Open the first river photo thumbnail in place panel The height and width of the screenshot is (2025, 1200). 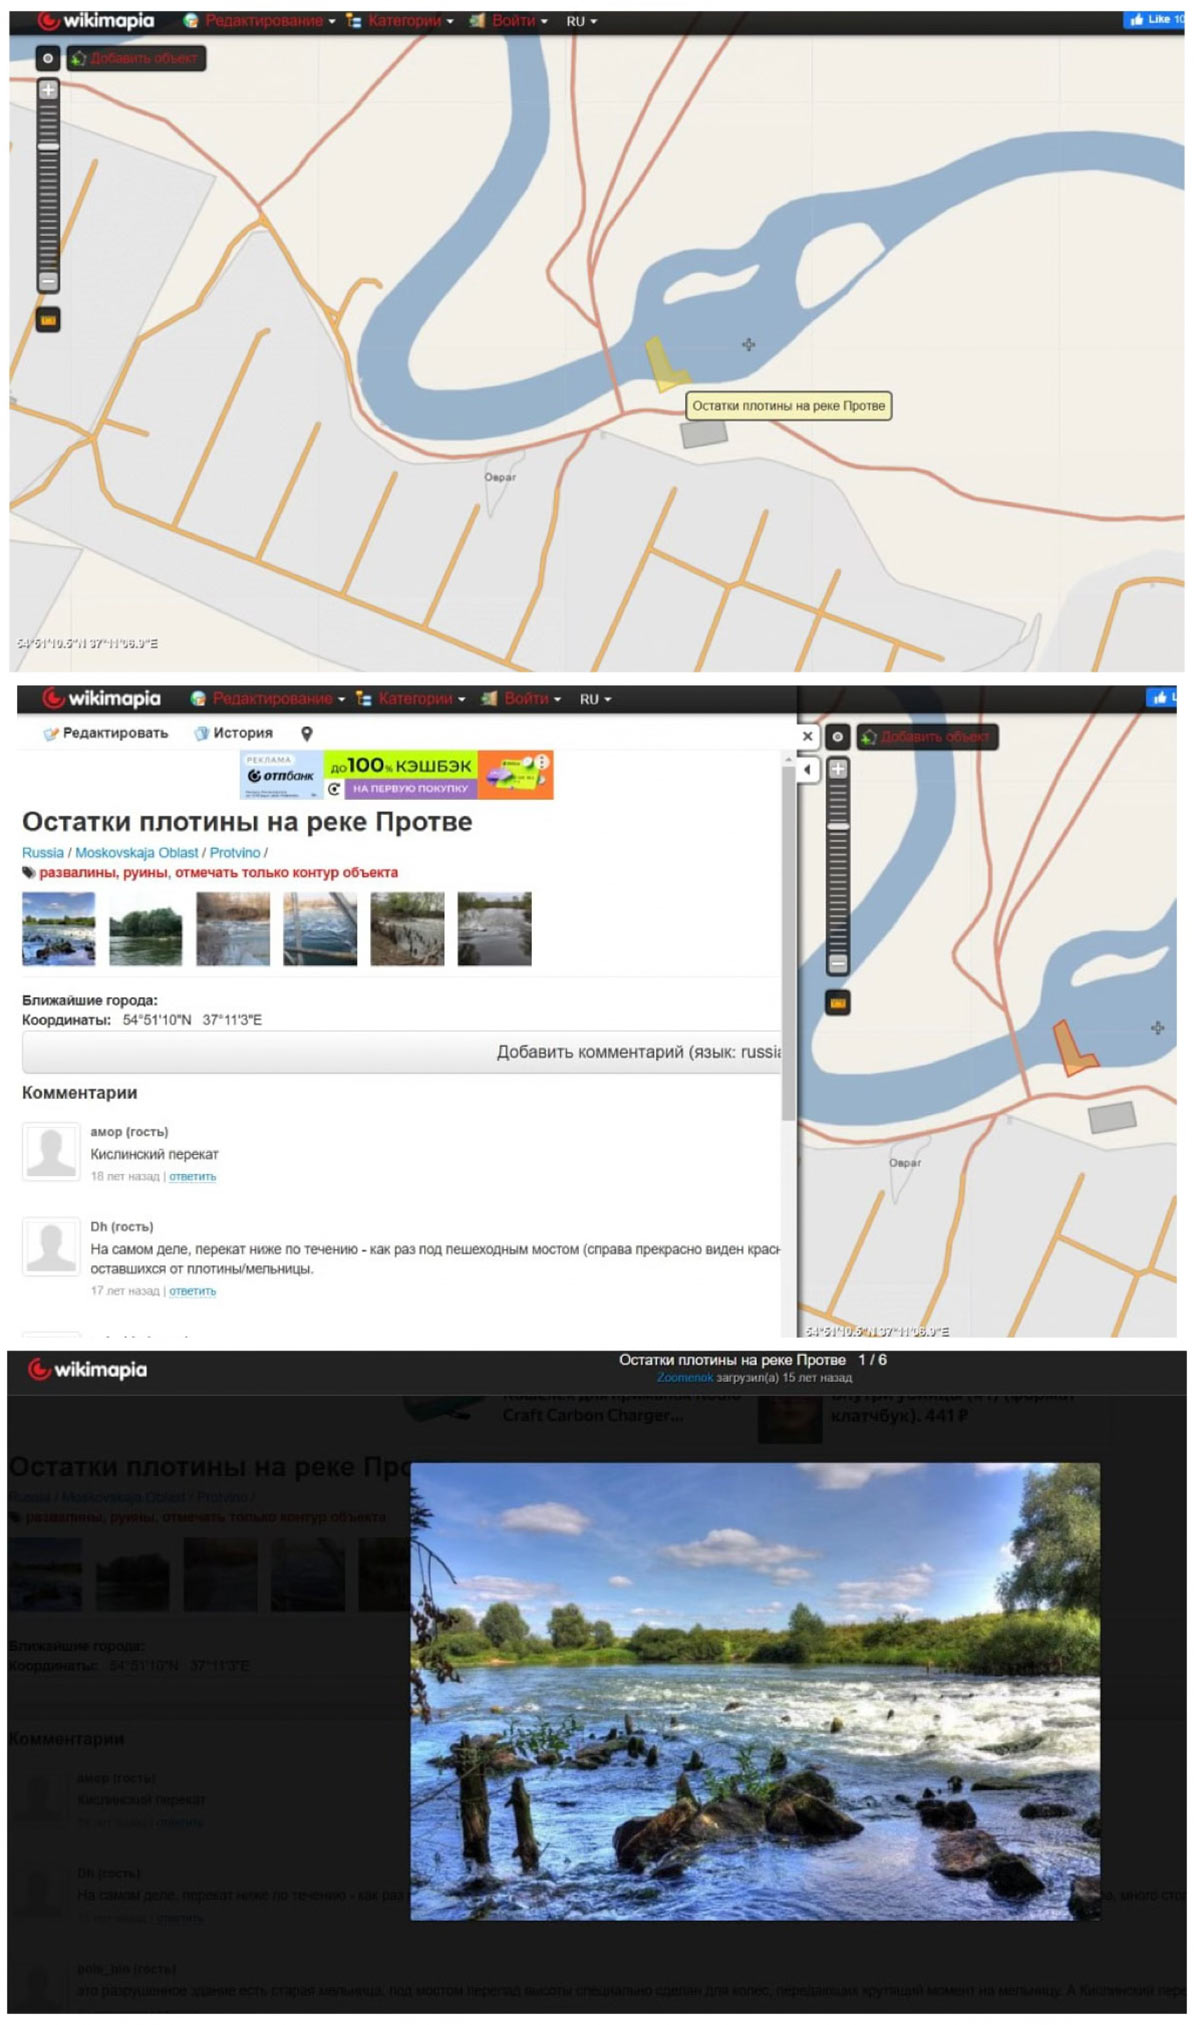click(59, 929)
